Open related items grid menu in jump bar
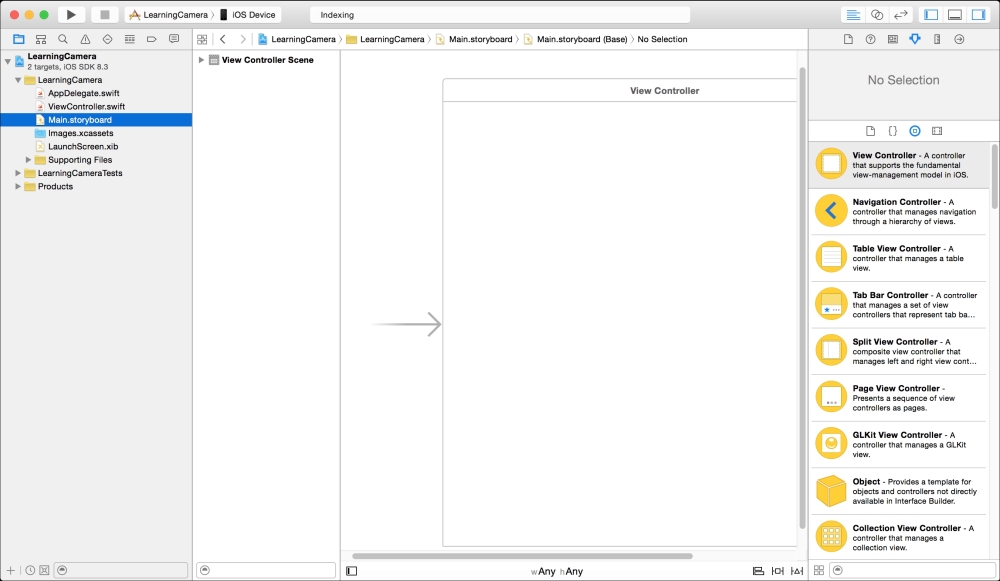 tap(202, 40)
